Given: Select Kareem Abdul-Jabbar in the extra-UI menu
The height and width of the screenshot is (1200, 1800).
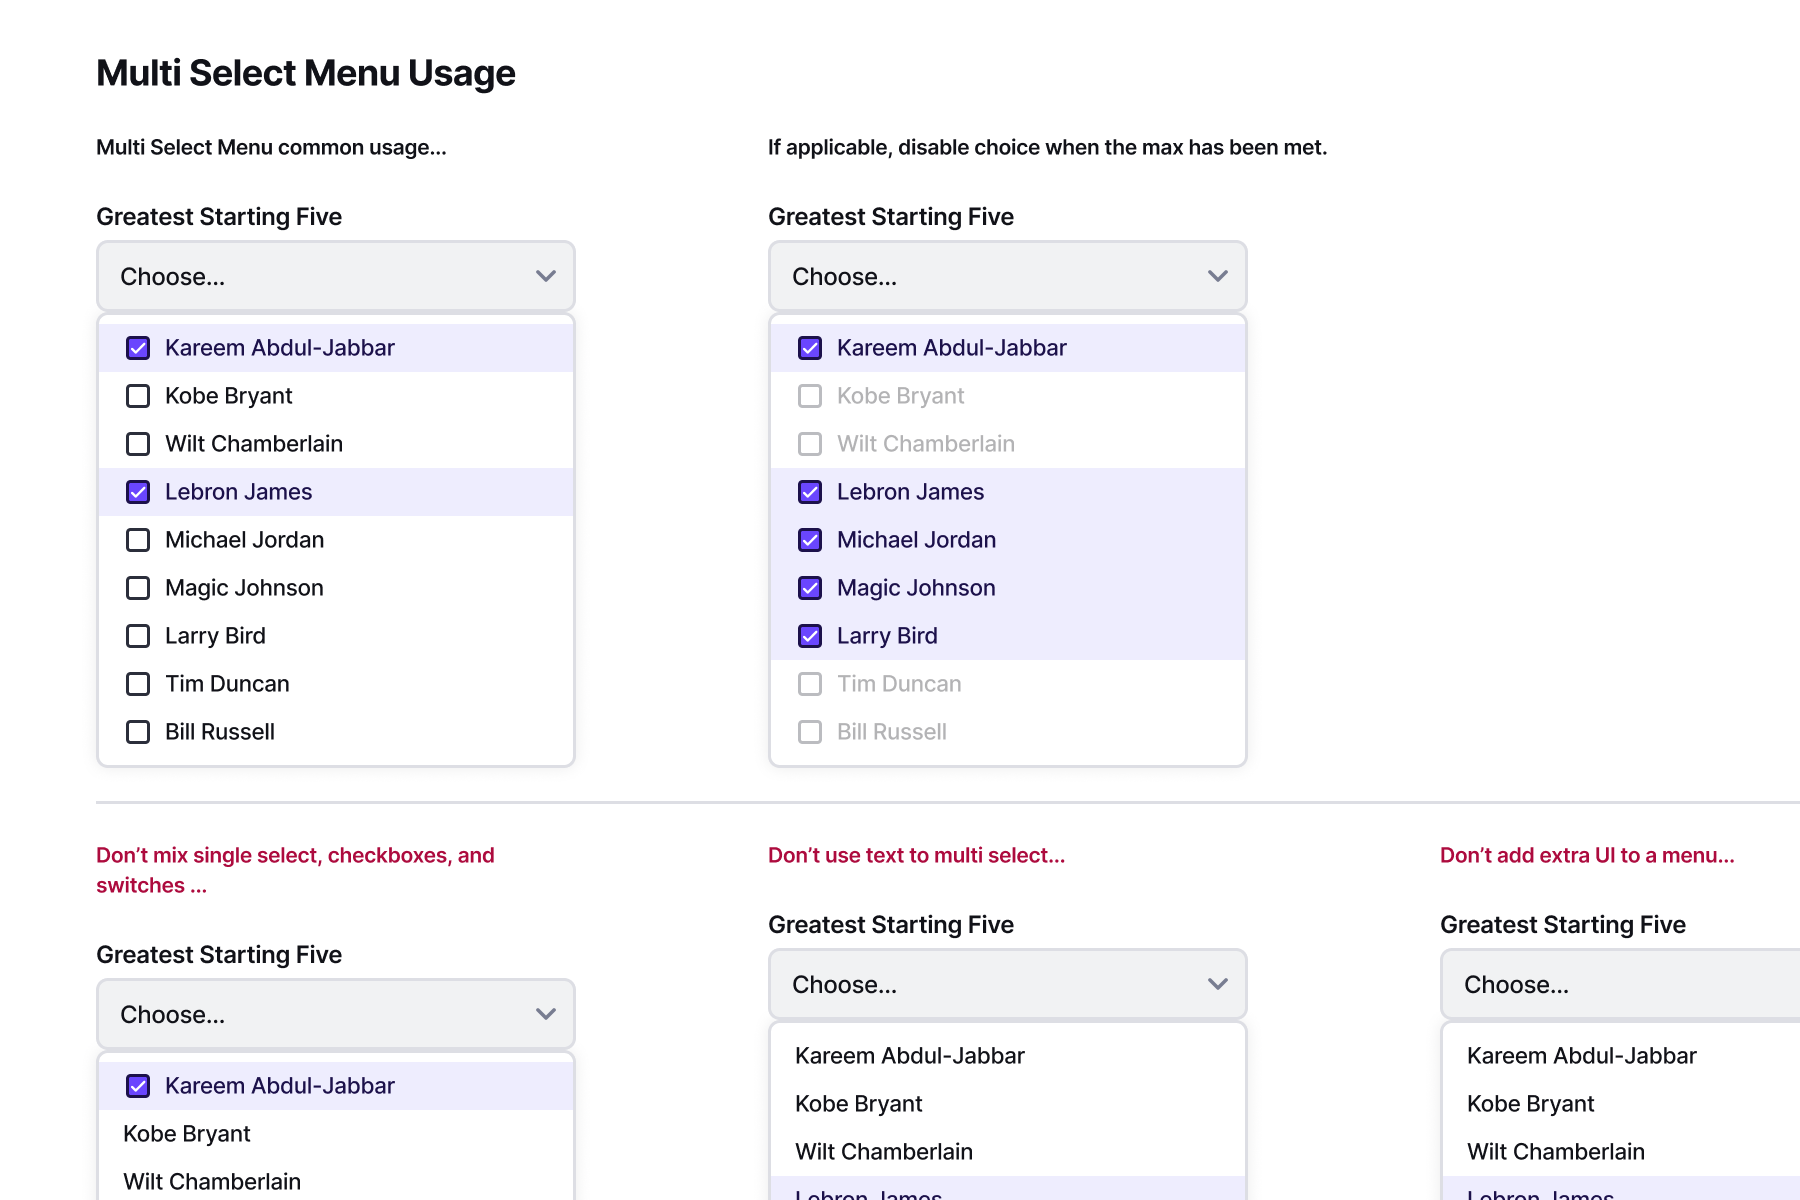Looking at the screenshot, I should tap(1621, 1056).
